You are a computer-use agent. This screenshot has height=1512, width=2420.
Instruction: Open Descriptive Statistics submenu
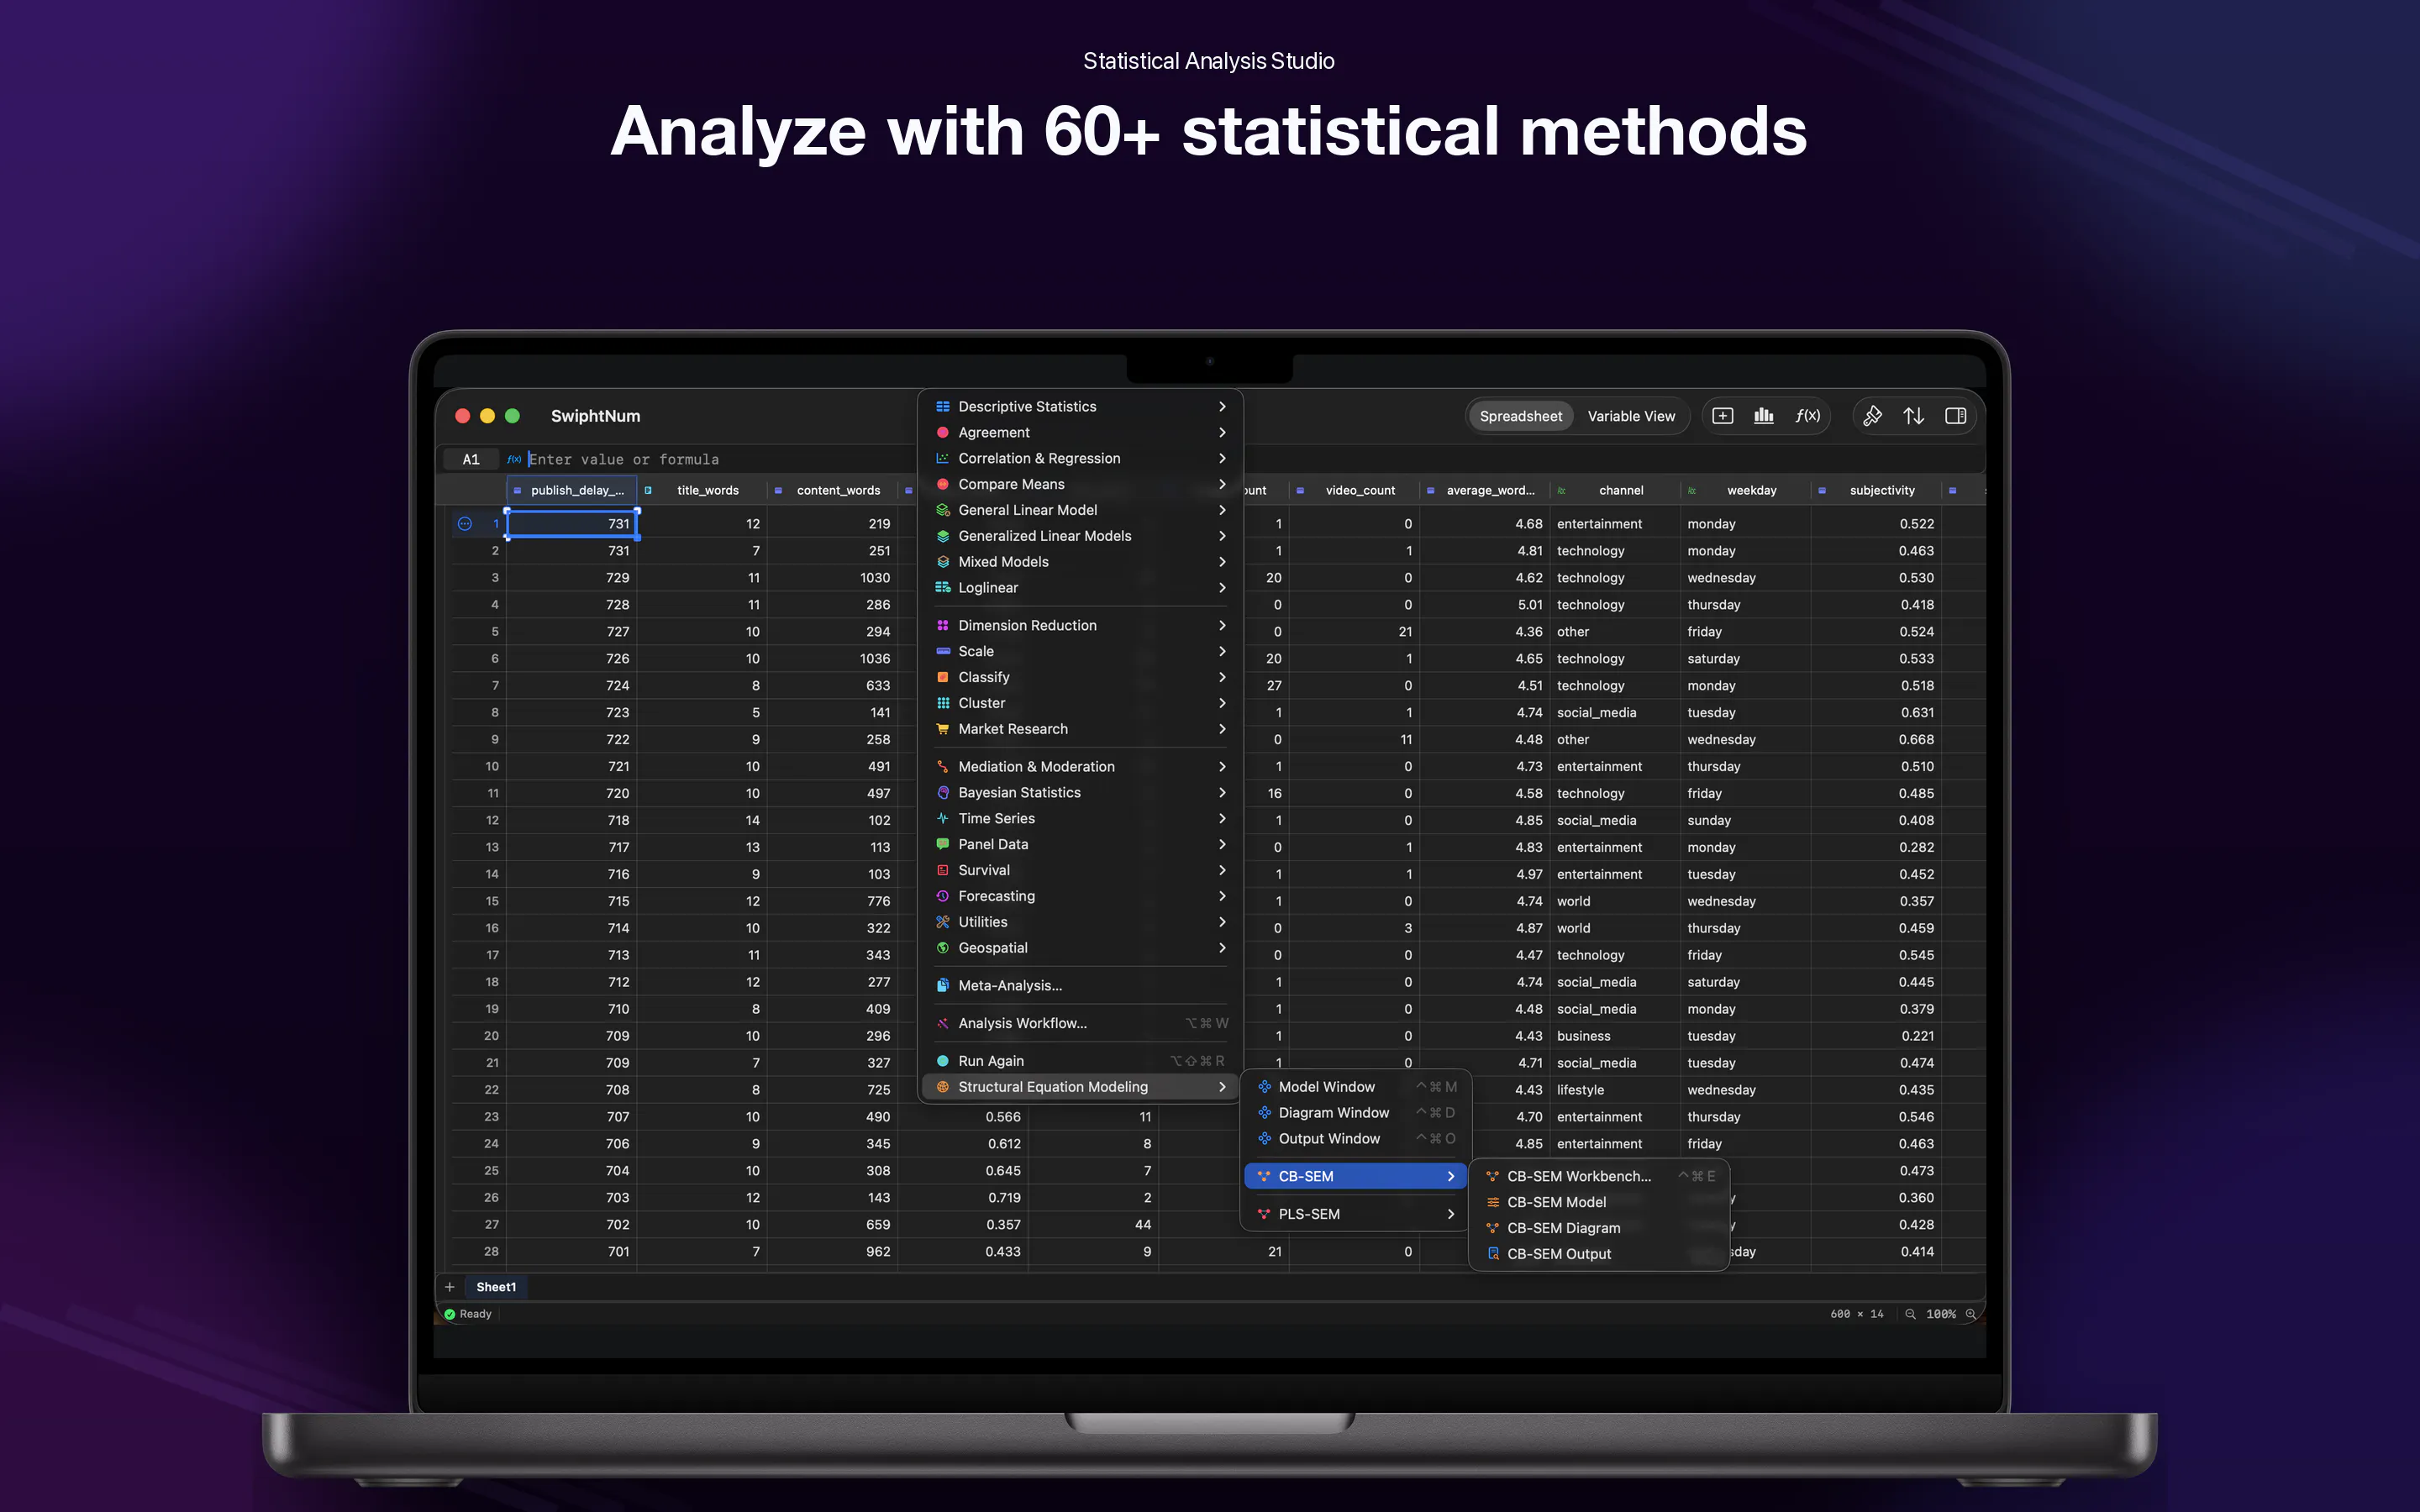pos(1080,406)
